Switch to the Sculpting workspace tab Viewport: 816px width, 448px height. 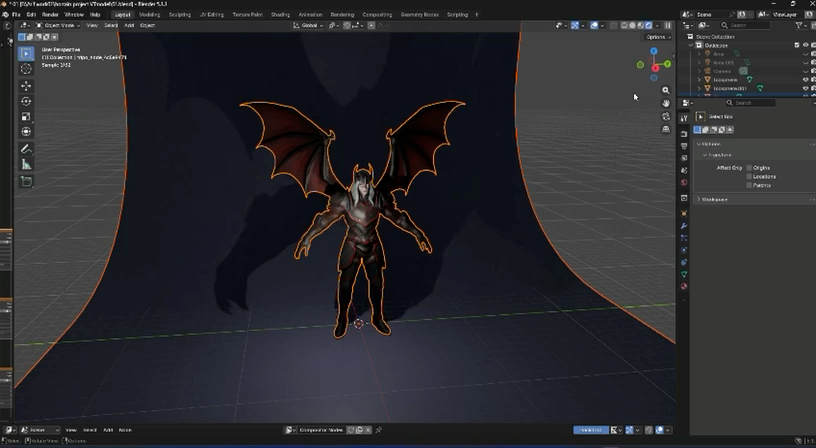(180, 15)
